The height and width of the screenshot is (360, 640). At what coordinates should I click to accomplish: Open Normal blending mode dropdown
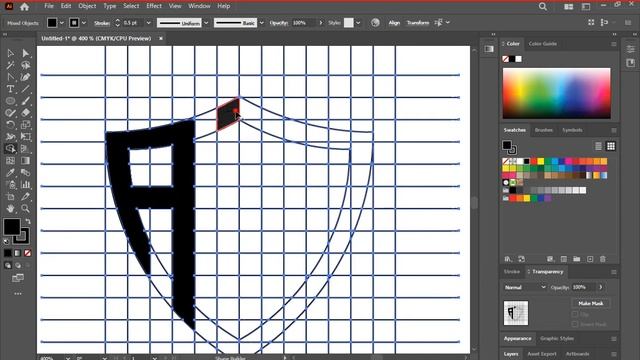[525, 287]
